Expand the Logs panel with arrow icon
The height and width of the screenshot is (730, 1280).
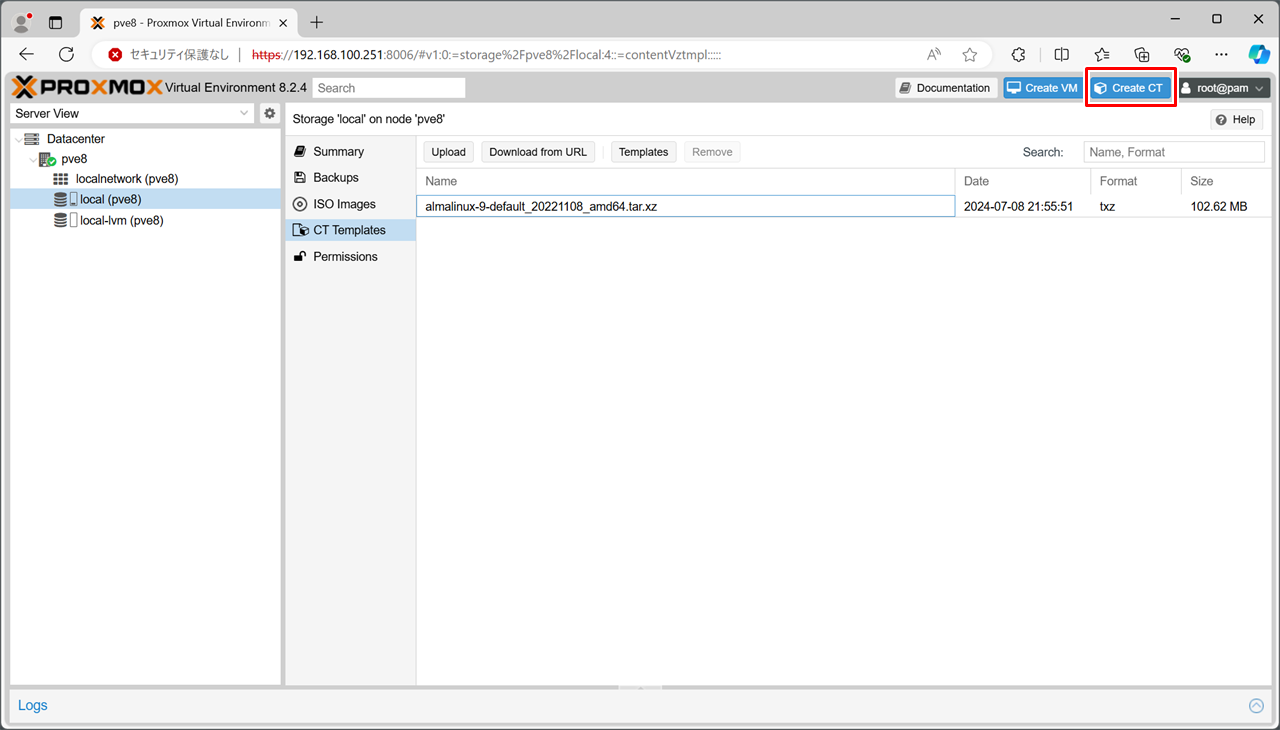[x=1256, y=706]
